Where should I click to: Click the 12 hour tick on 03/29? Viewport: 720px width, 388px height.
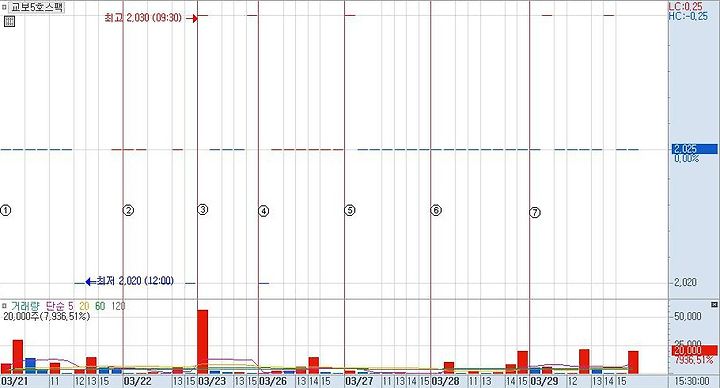pyautogui.click(x=573, y=382)
